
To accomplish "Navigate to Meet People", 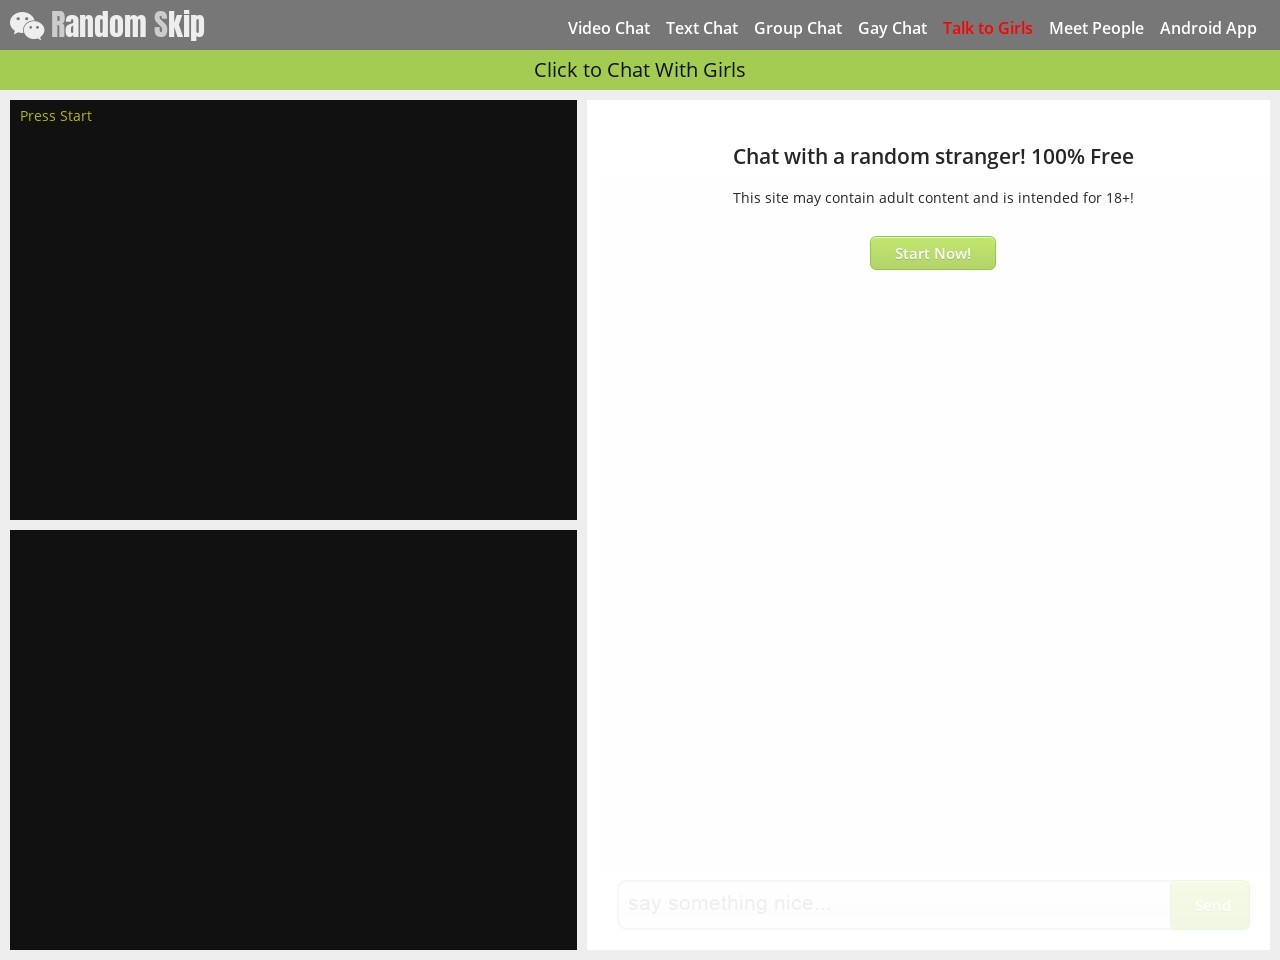I will (1095, 28).
